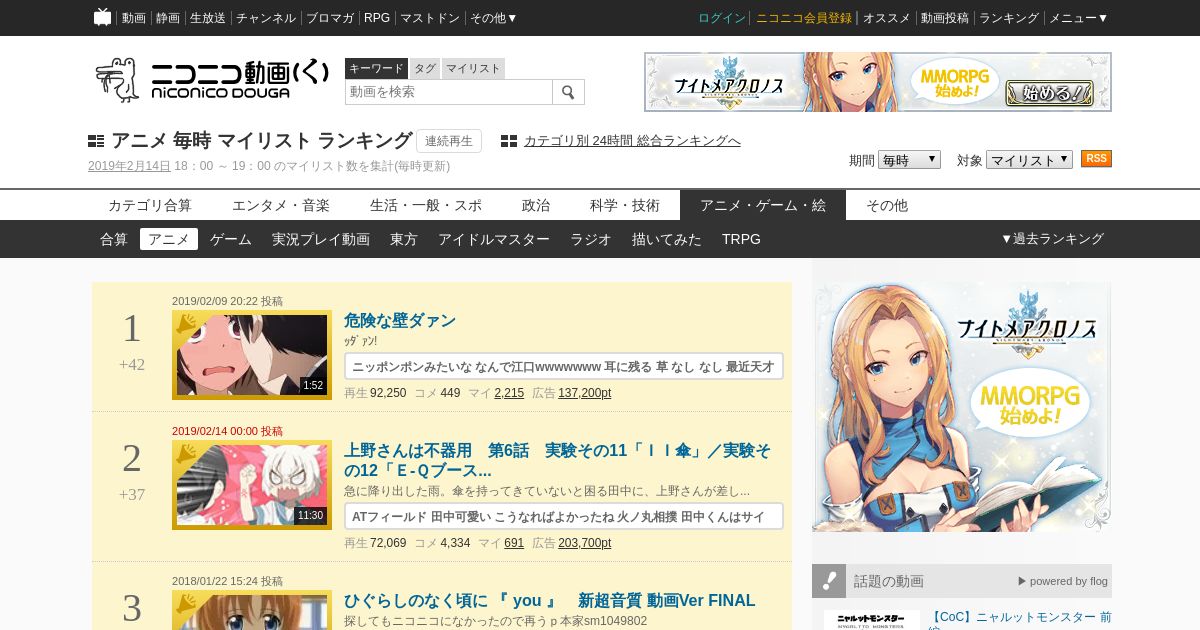This screenshot has width=1200, height=630.
Task: Click RPG in top navigation
Action: click(x=377, y=18)
